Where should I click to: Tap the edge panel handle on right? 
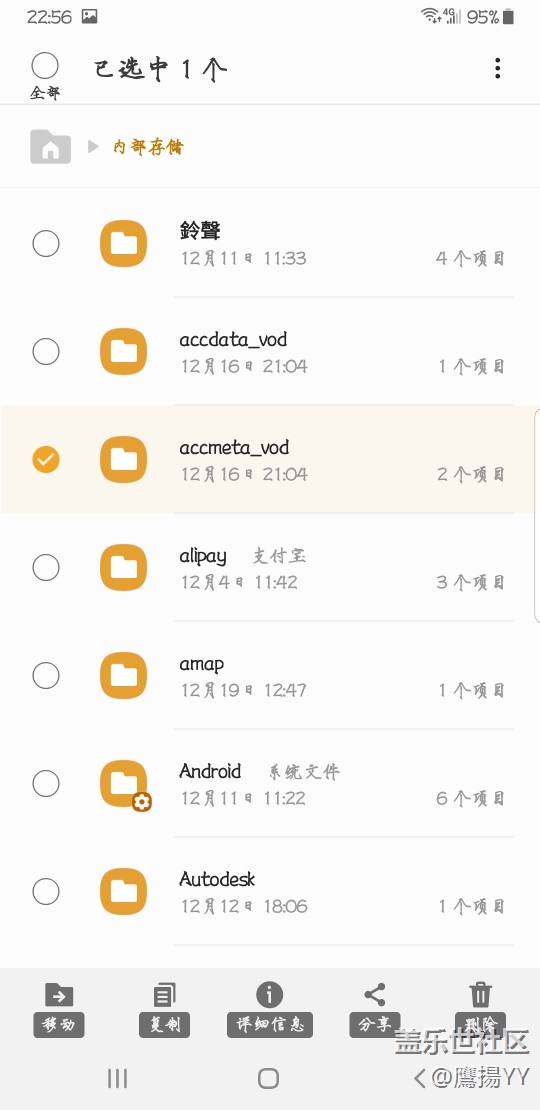coord(536,515)
